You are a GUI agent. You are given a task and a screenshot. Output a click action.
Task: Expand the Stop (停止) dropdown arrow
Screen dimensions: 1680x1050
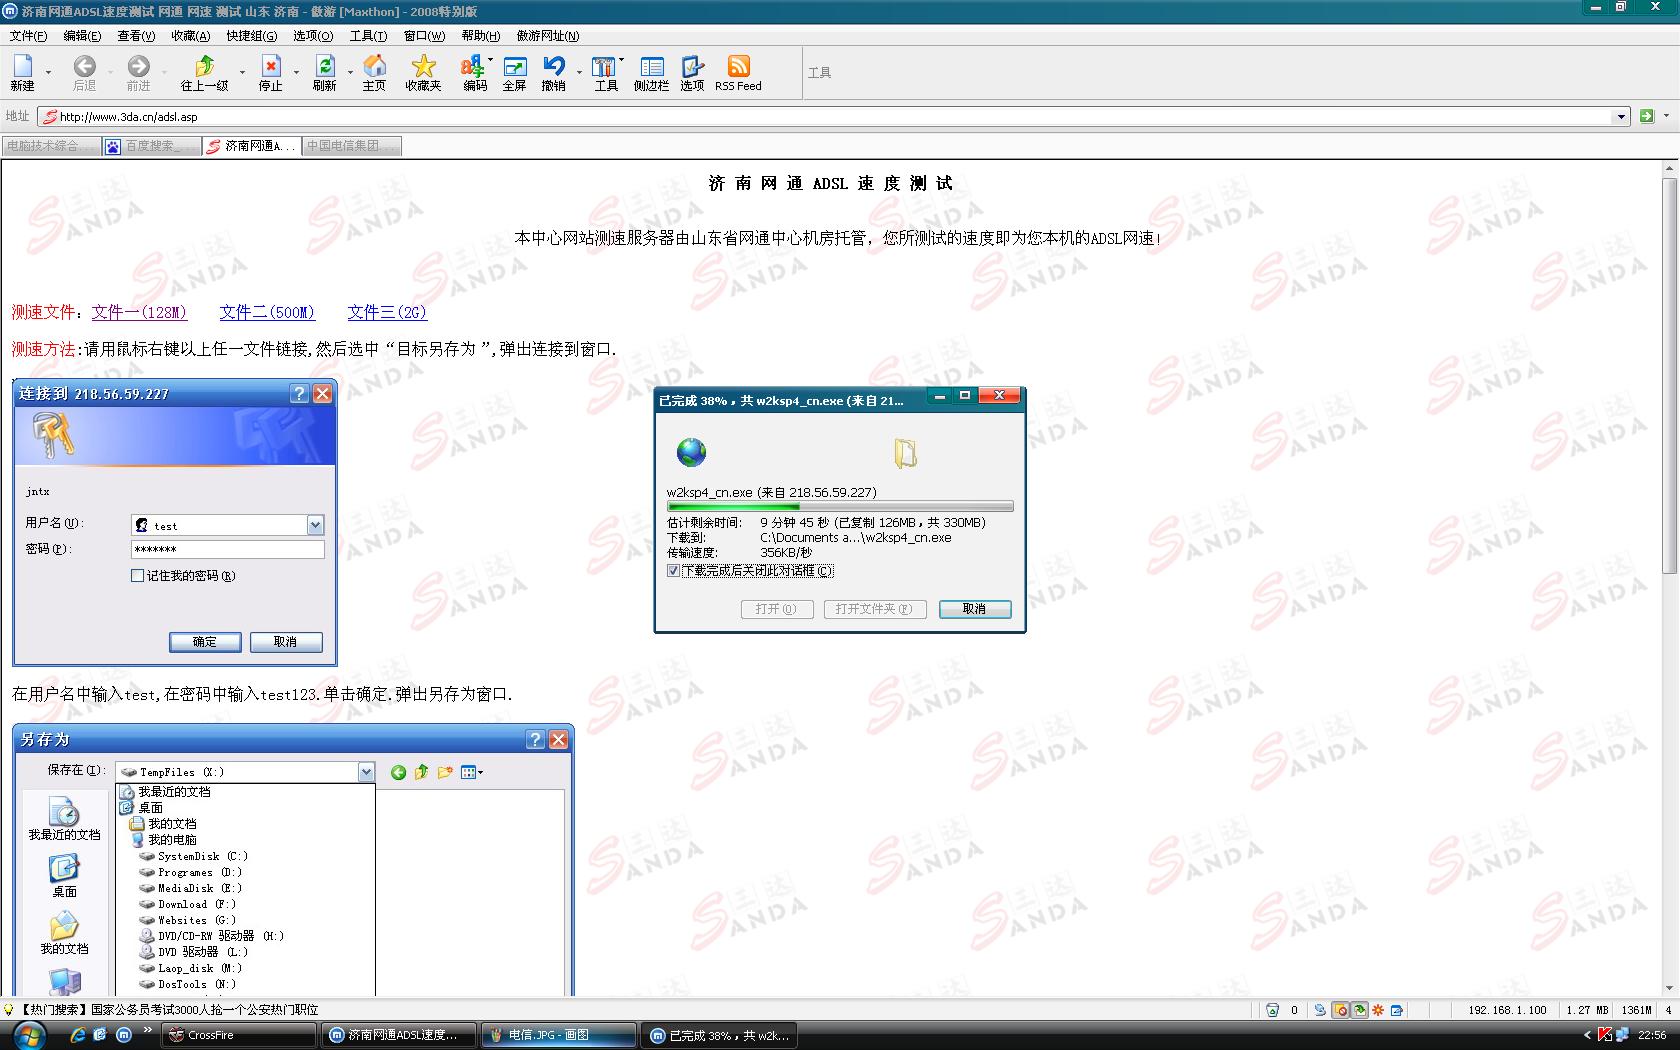point(296,72)
